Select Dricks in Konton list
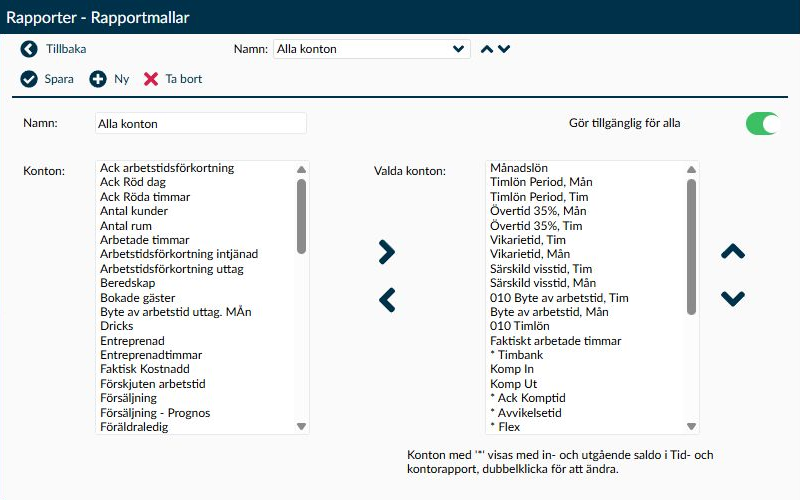Screen dimensions: 800x500 coord(116,326)
